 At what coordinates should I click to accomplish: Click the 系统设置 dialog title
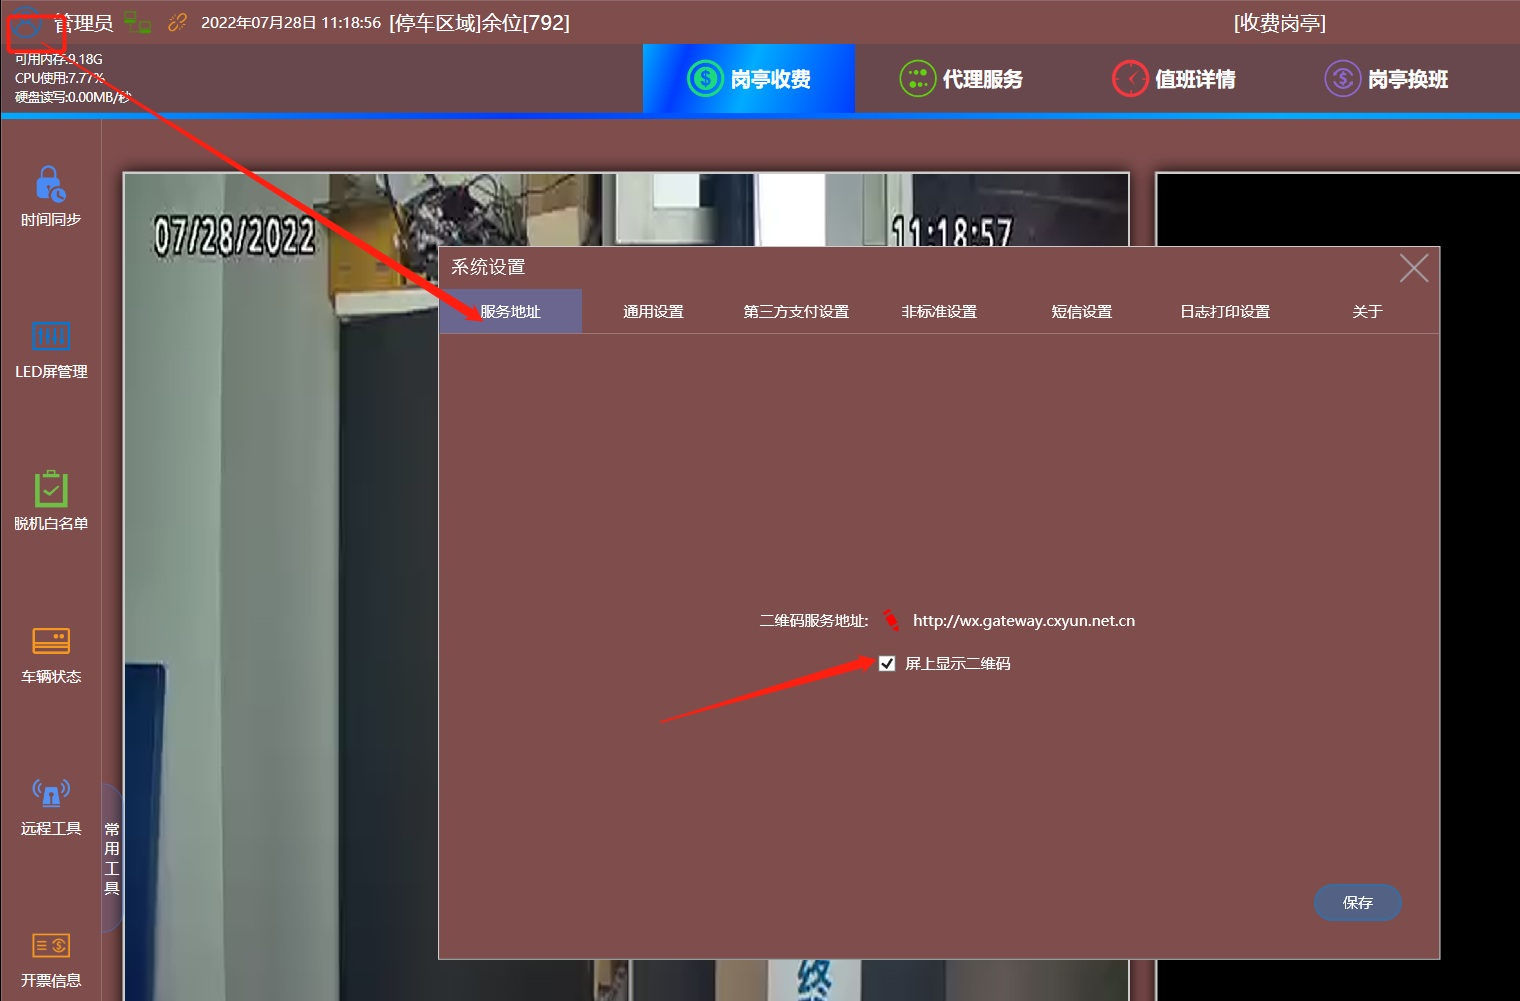(488, 267)
